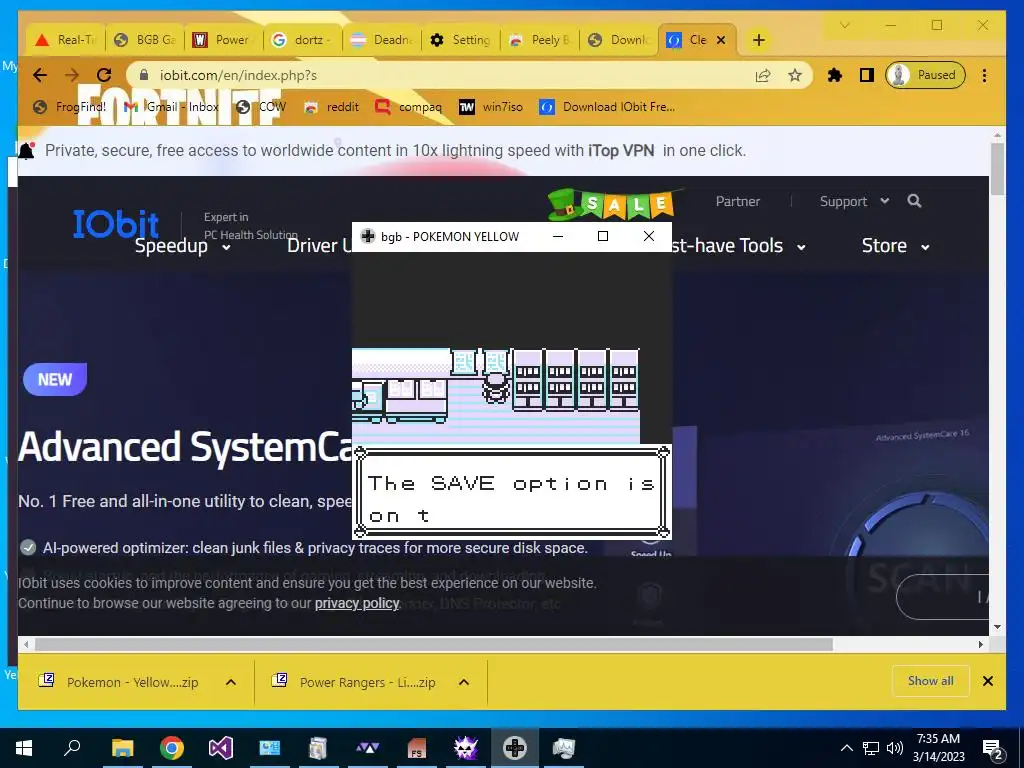The width and height of the screenshot is (1024, 768).
Task: Open the FrogFind! bookmark
Action: coord(70,106)
